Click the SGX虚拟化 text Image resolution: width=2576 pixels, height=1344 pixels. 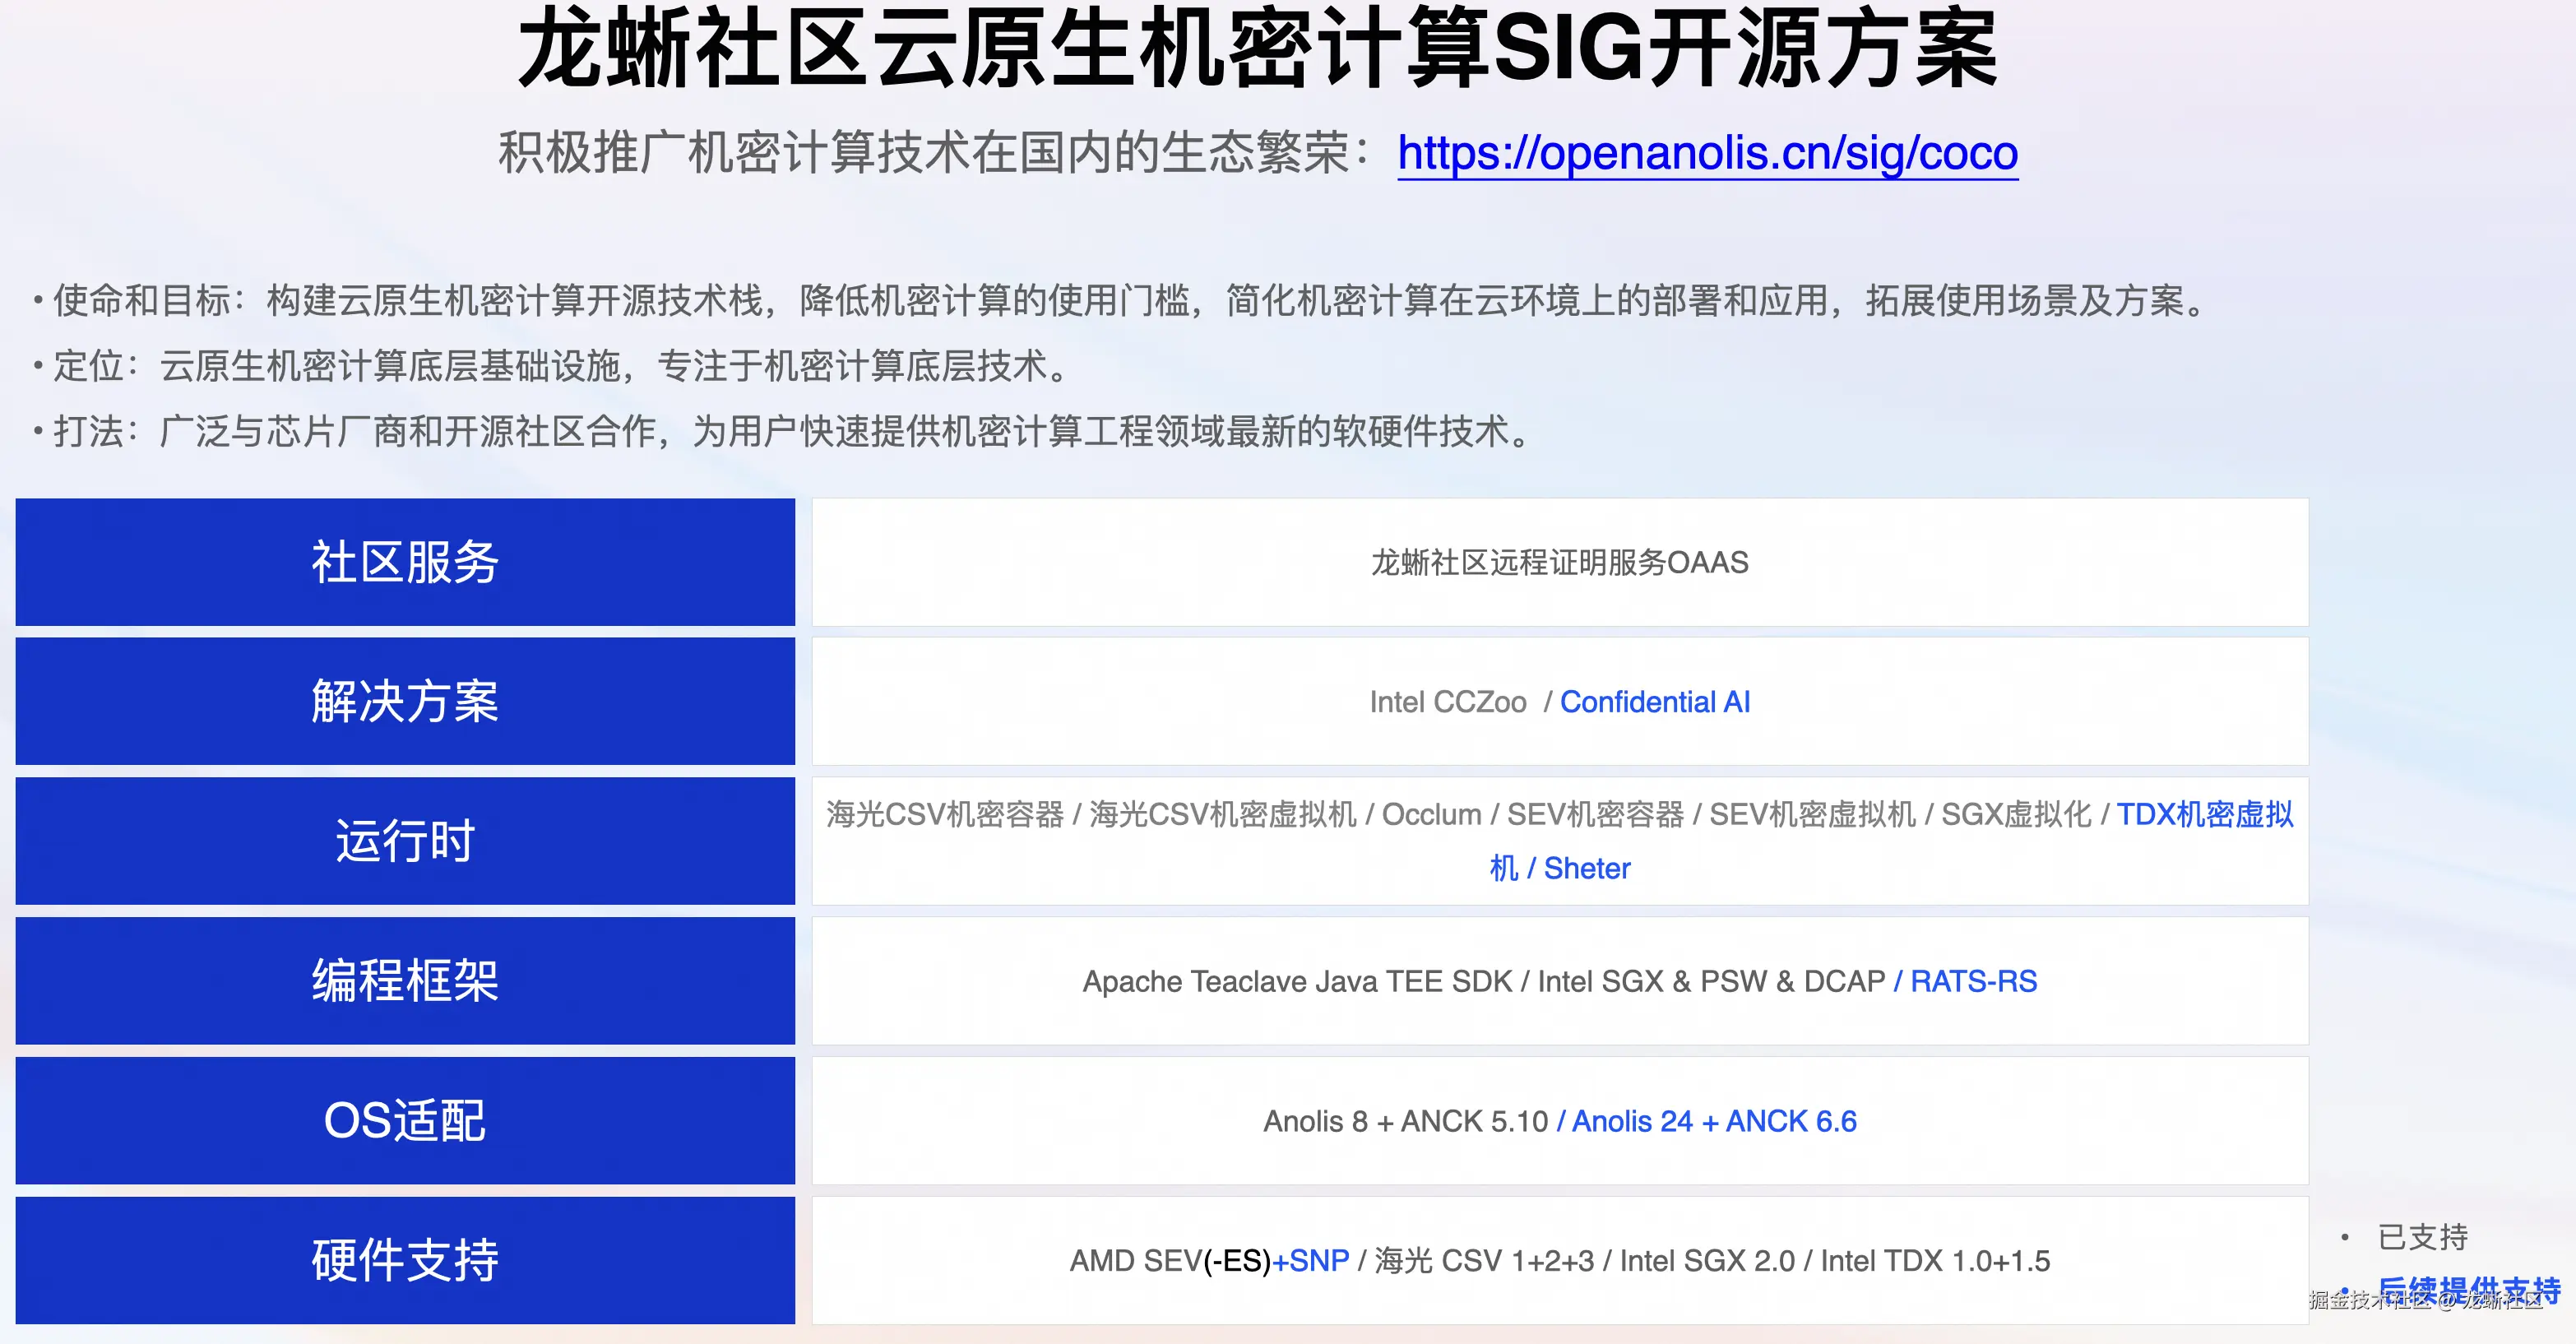[x=2016, y=815]
